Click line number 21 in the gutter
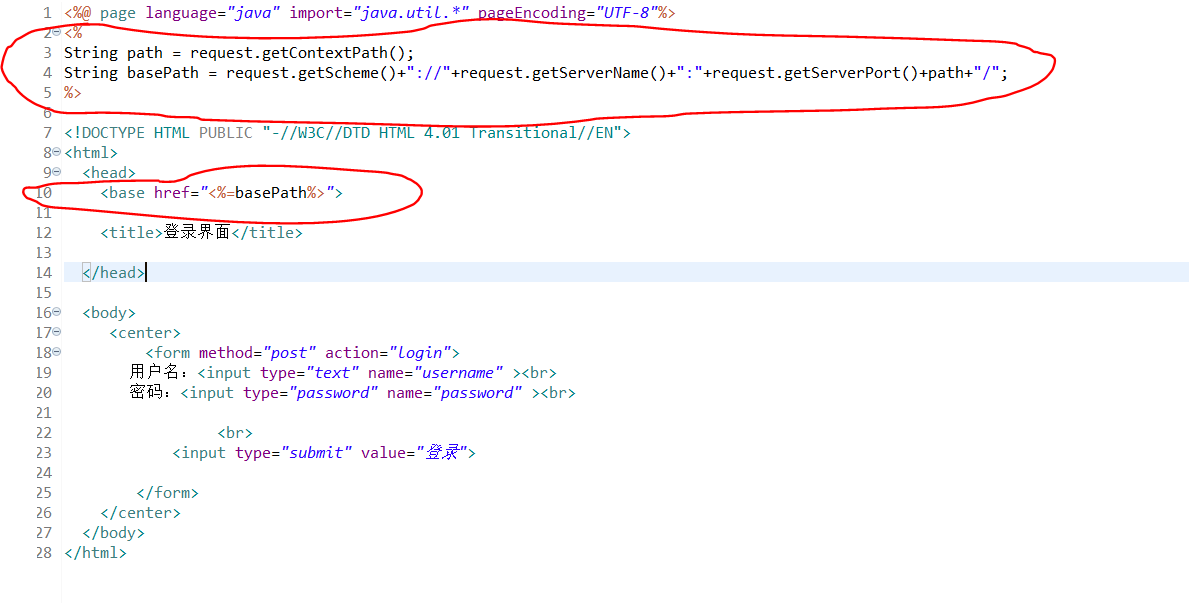 pos(43,413)
